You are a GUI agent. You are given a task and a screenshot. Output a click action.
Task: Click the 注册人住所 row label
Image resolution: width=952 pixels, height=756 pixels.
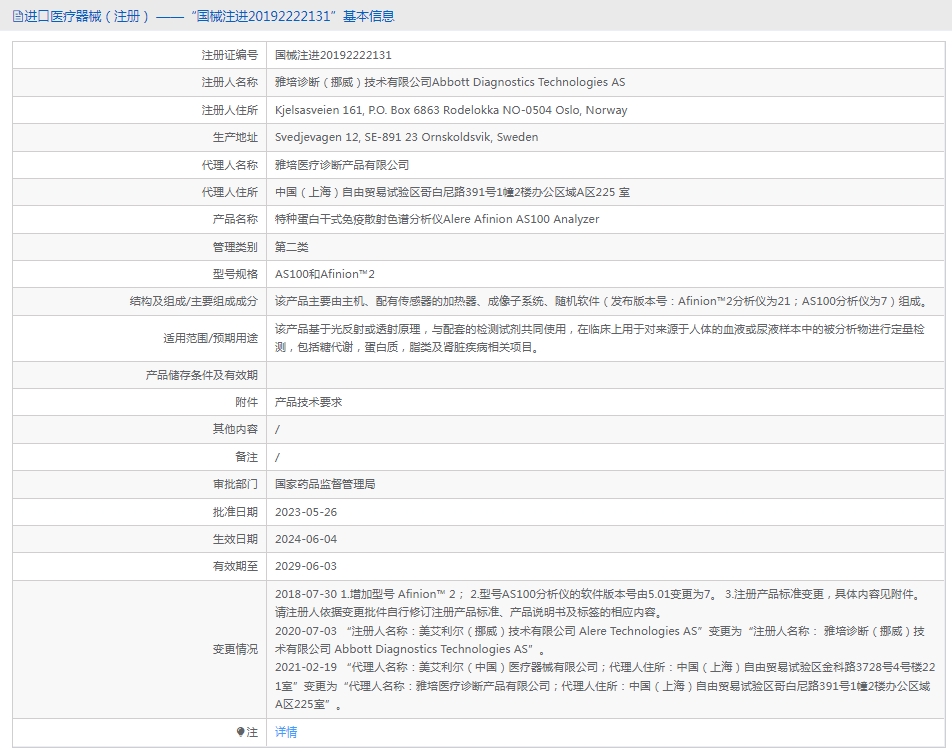[230, 111]
